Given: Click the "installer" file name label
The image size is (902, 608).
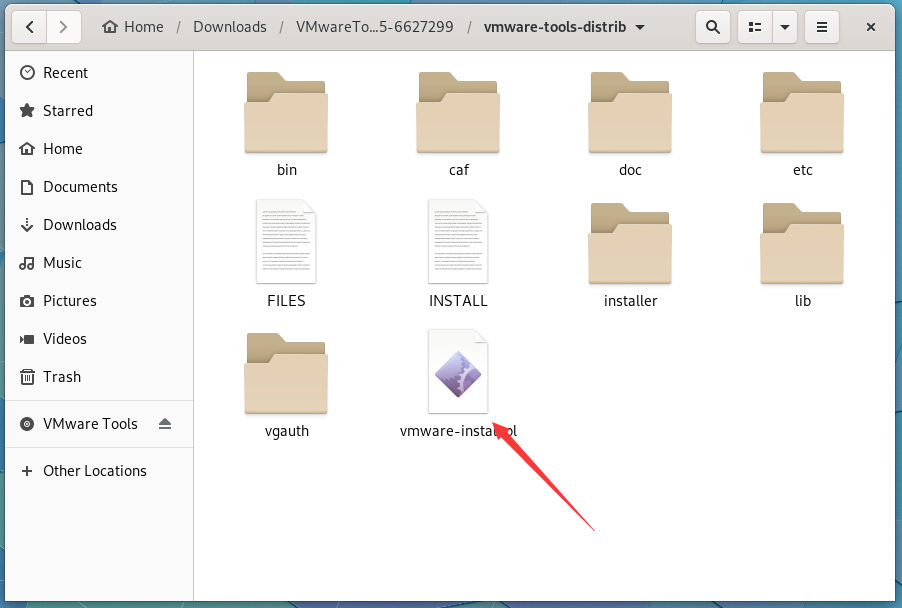Looking at the screenshot, I should (630, 301).
